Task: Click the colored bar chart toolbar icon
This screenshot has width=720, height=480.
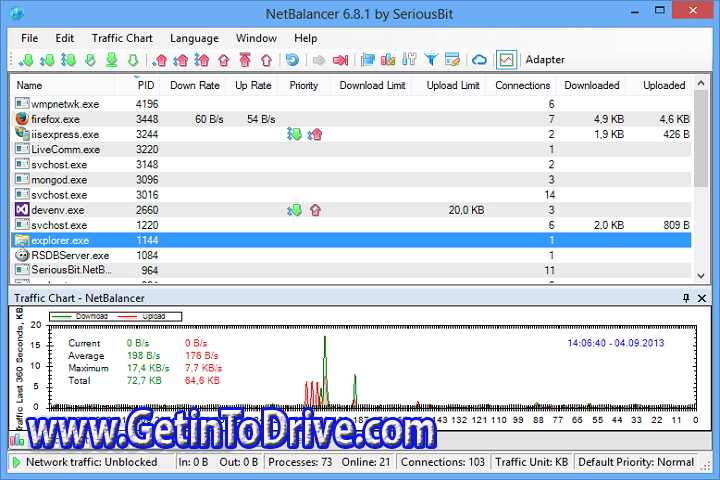Action: click(x=388, y=60)
